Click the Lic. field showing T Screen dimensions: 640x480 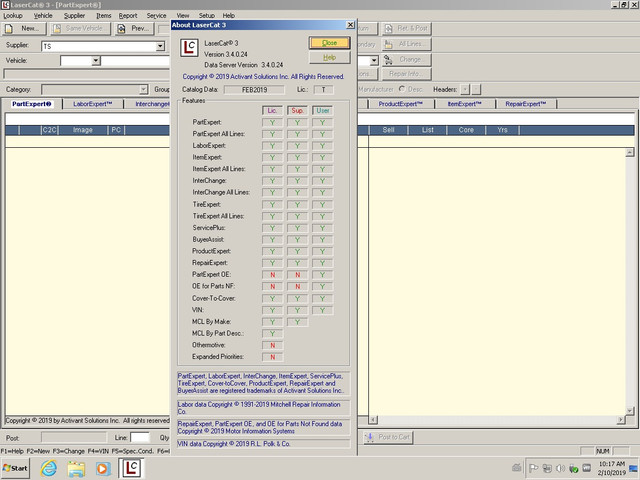click(323, 90)
